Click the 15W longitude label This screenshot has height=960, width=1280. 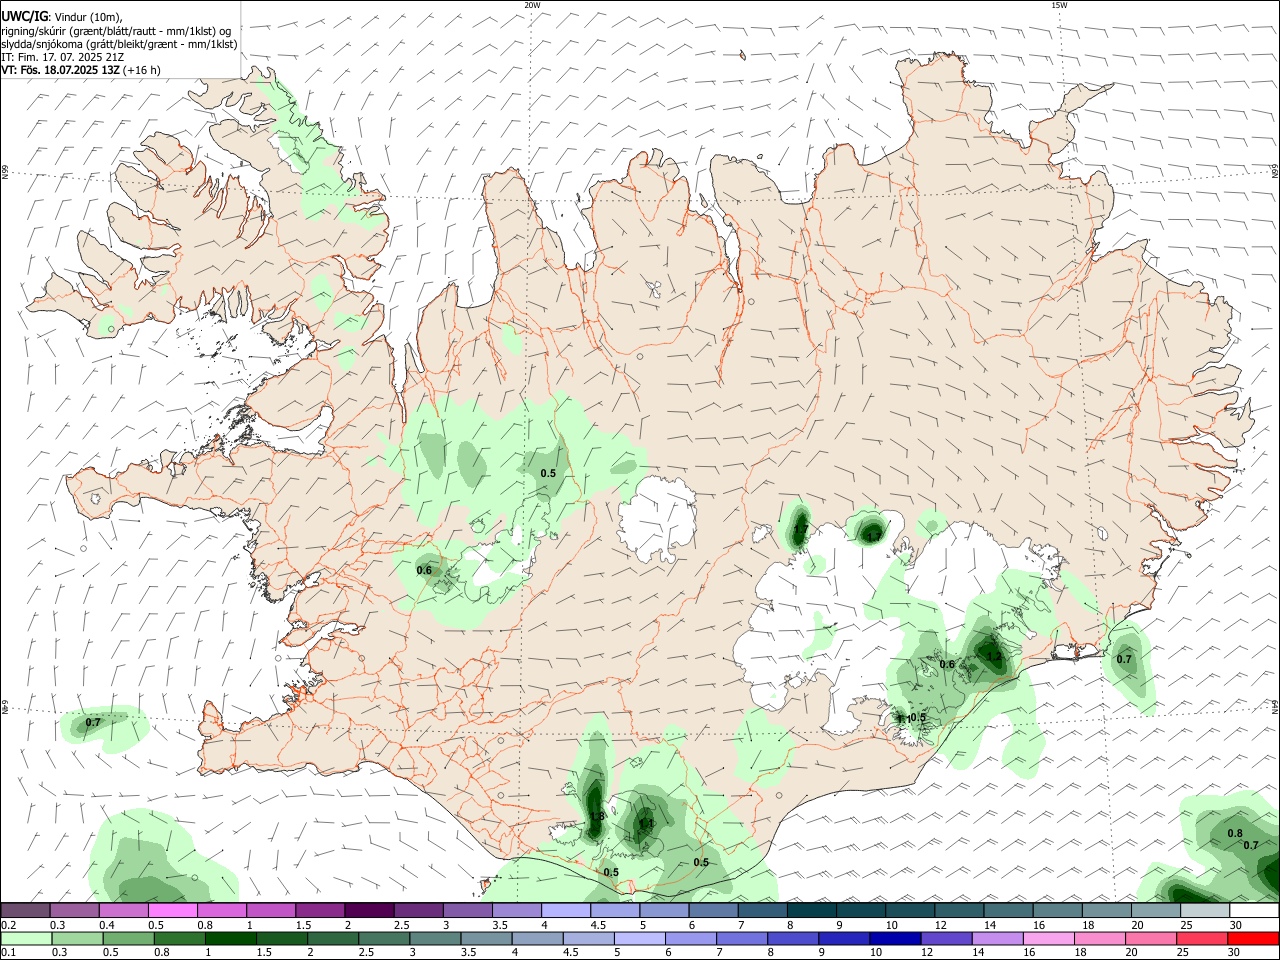point(1059,5)
